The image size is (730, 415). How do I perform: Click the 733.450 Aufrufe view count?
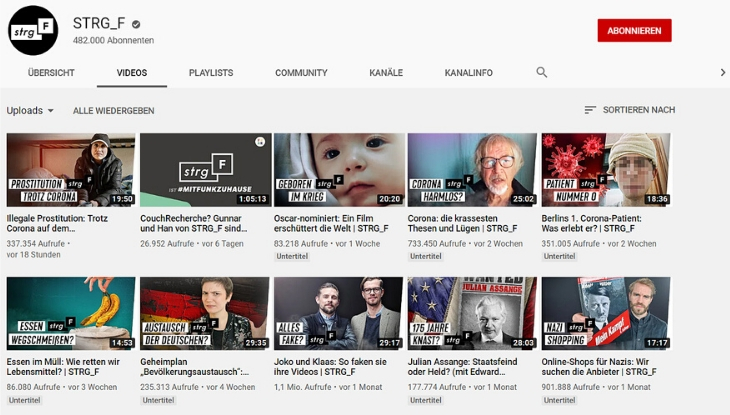click(x=436, y=244)
